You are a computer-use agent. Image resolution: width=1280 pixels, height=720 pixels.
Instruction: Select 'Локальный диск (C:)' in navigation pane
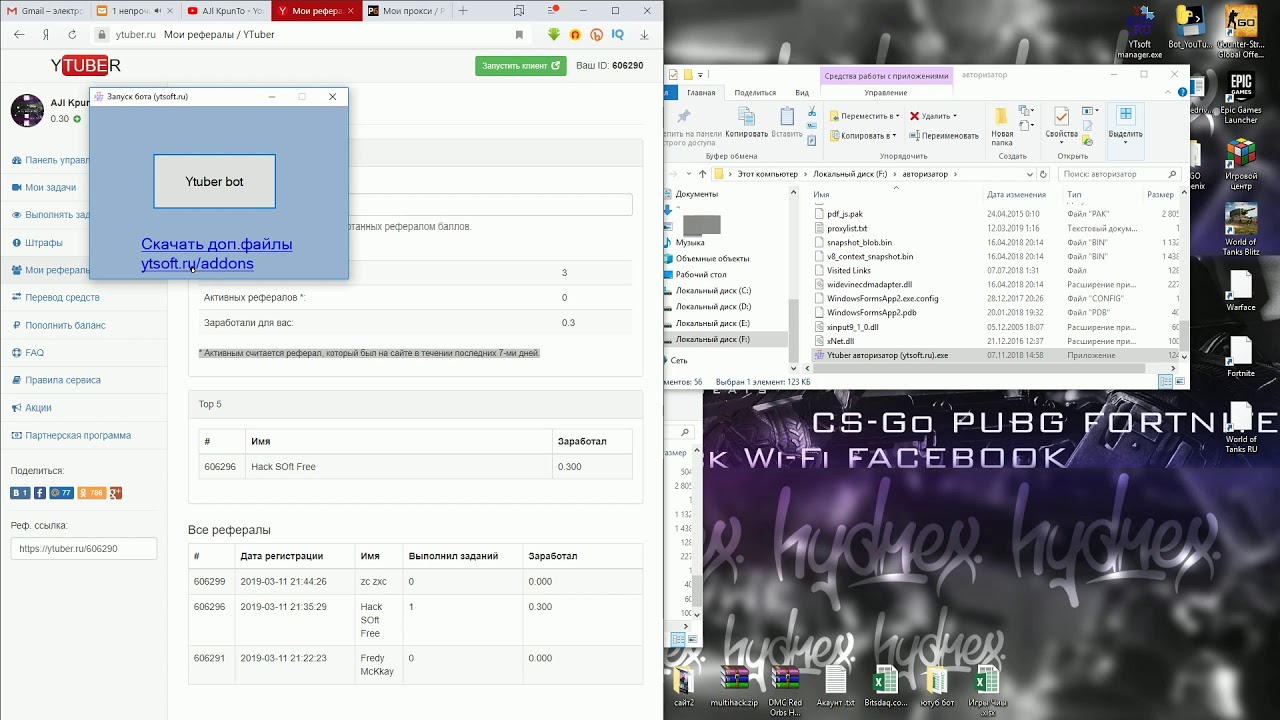click(713, 290)
